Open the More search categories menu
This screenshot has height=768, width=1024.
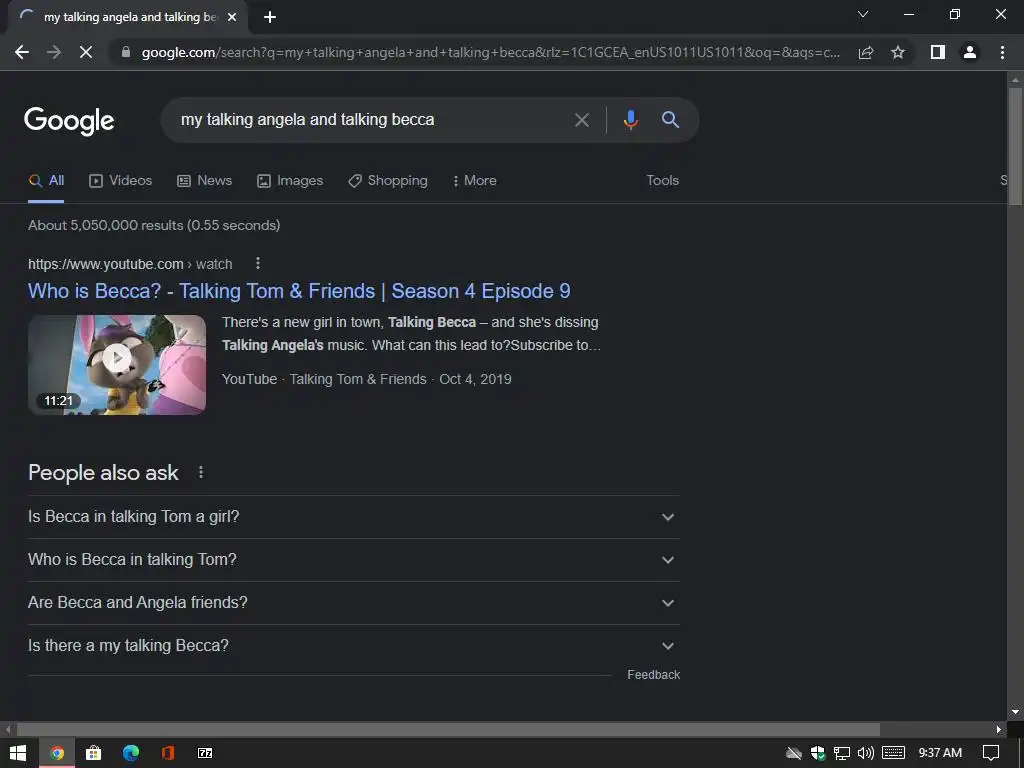pyautogui.click(x=475, y=181)
